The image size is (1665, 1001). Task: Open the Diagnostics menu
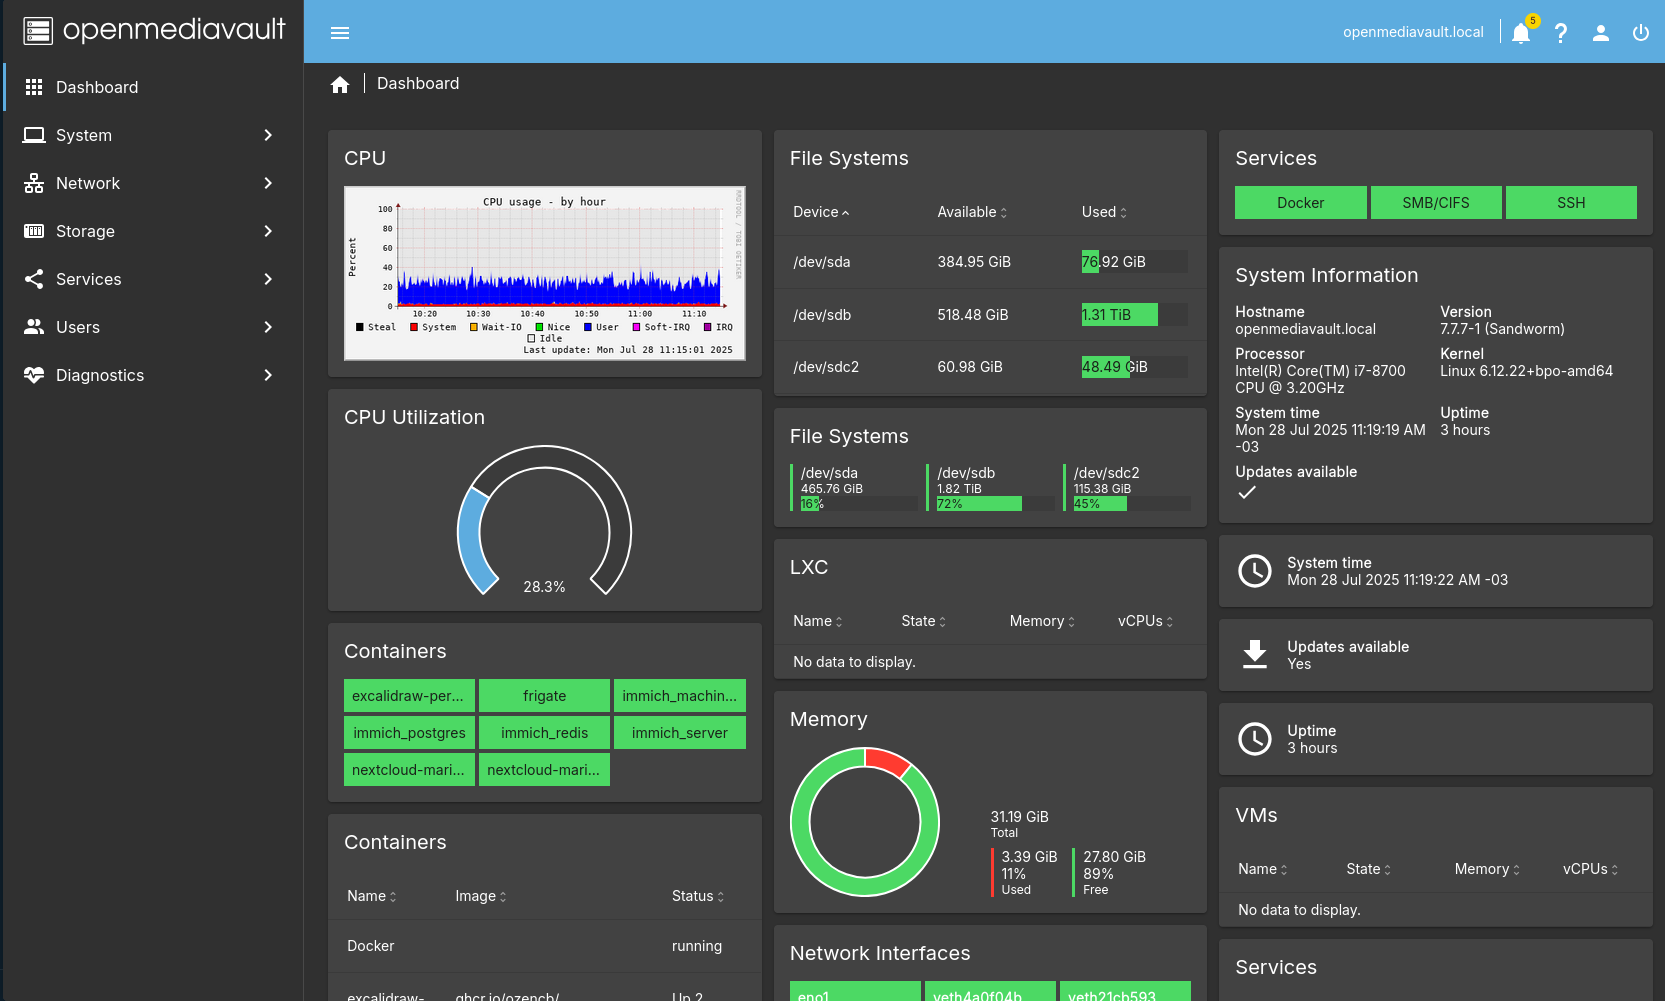pyautogui.click(x=153, y=375)
